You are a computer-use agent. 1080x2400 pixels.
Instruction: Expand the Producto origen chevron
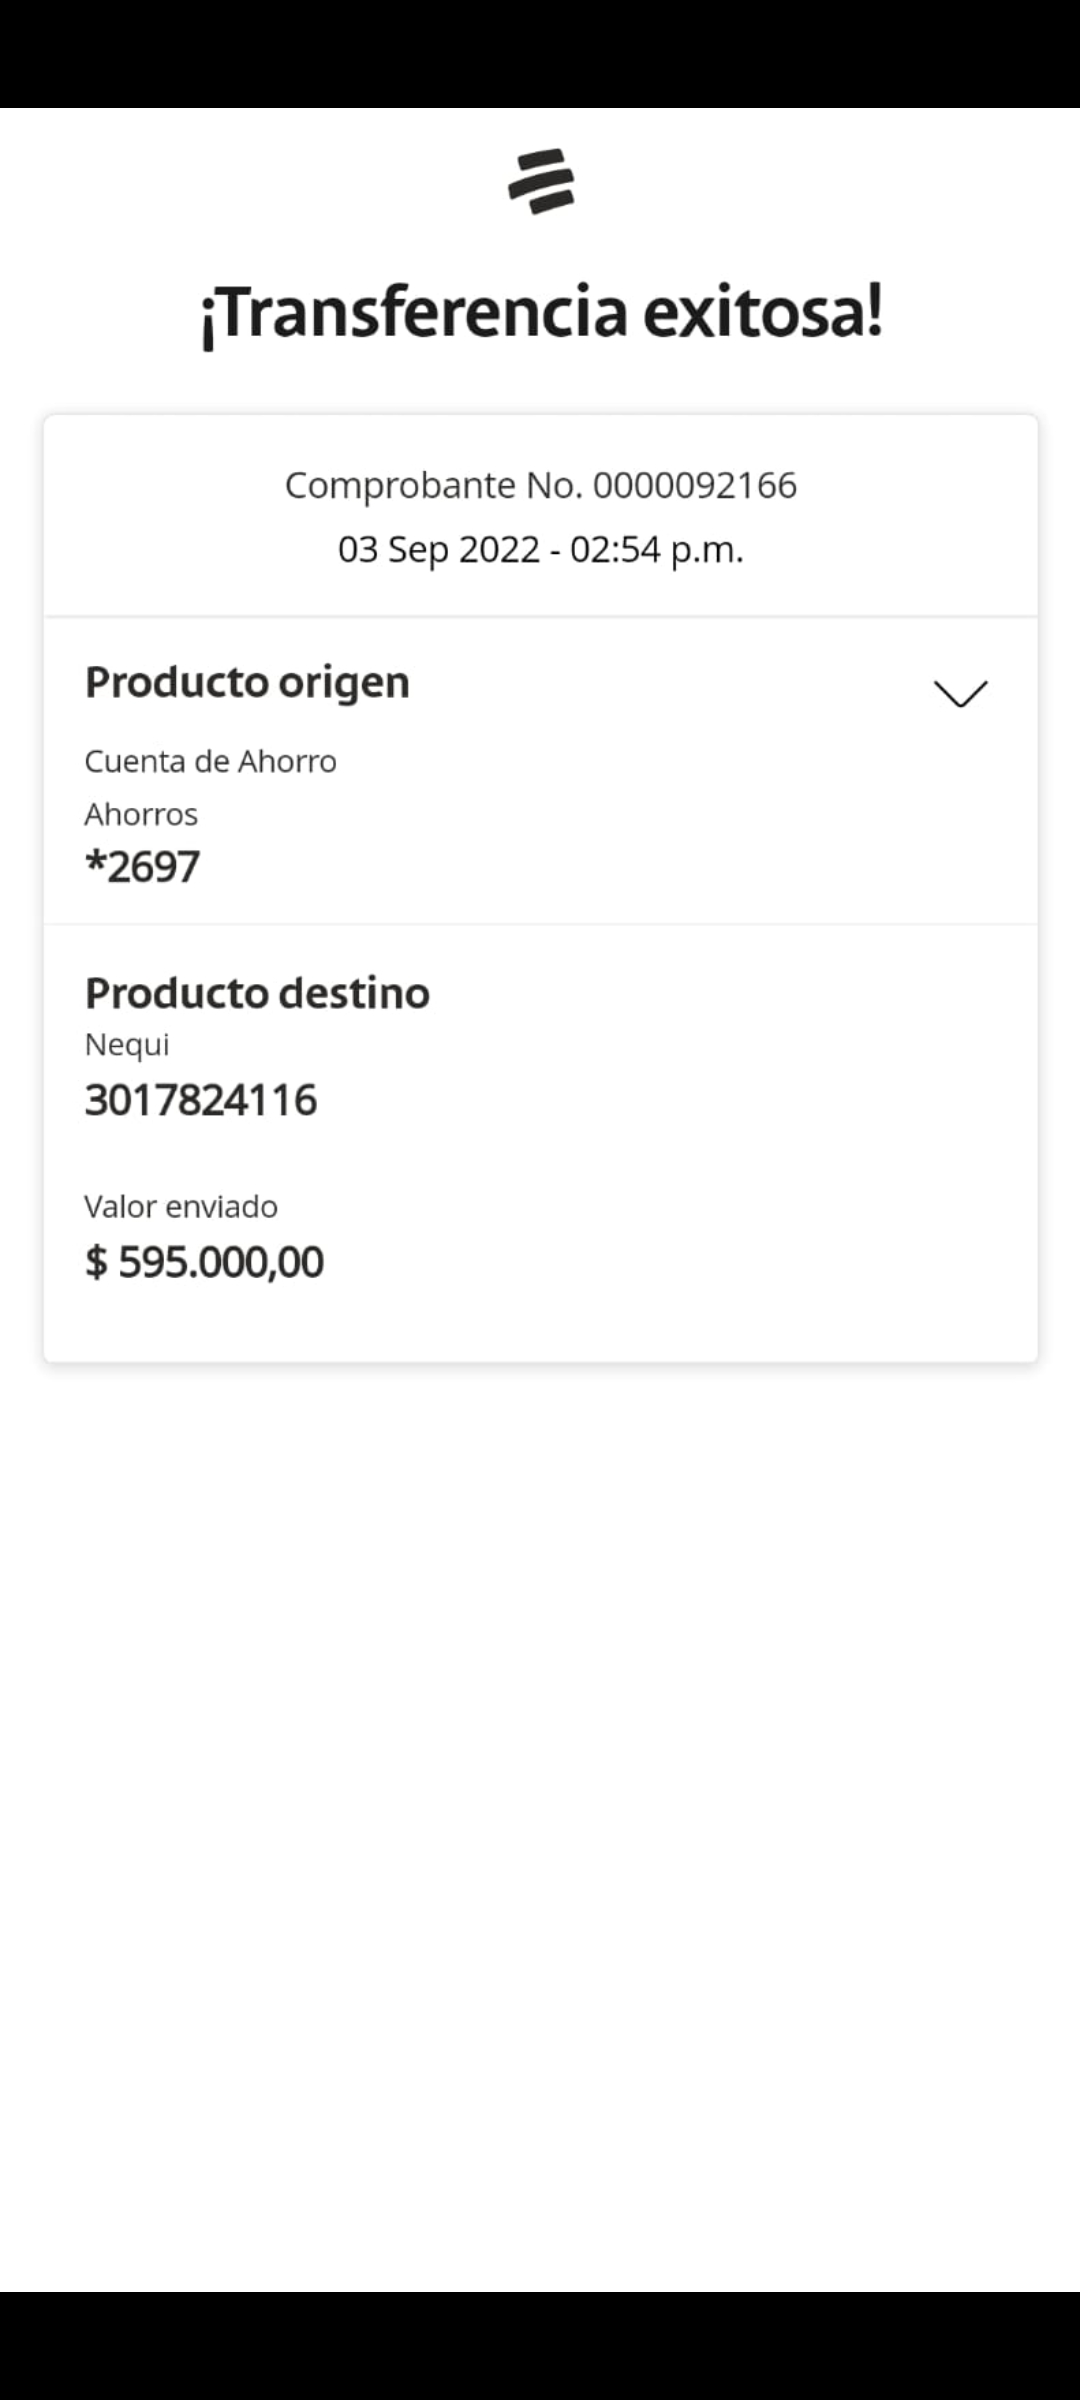pyautogui.click(x=960, y=693)
